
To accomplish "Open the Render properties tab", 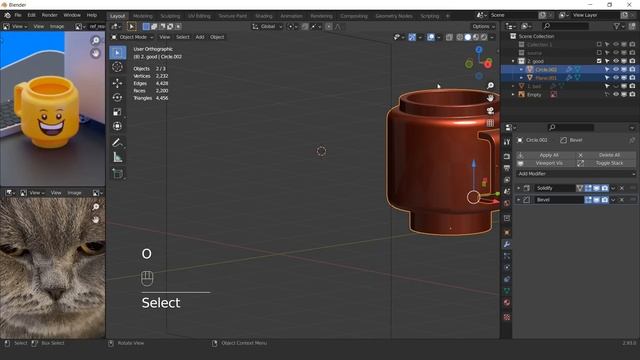I will pos(507,156).
